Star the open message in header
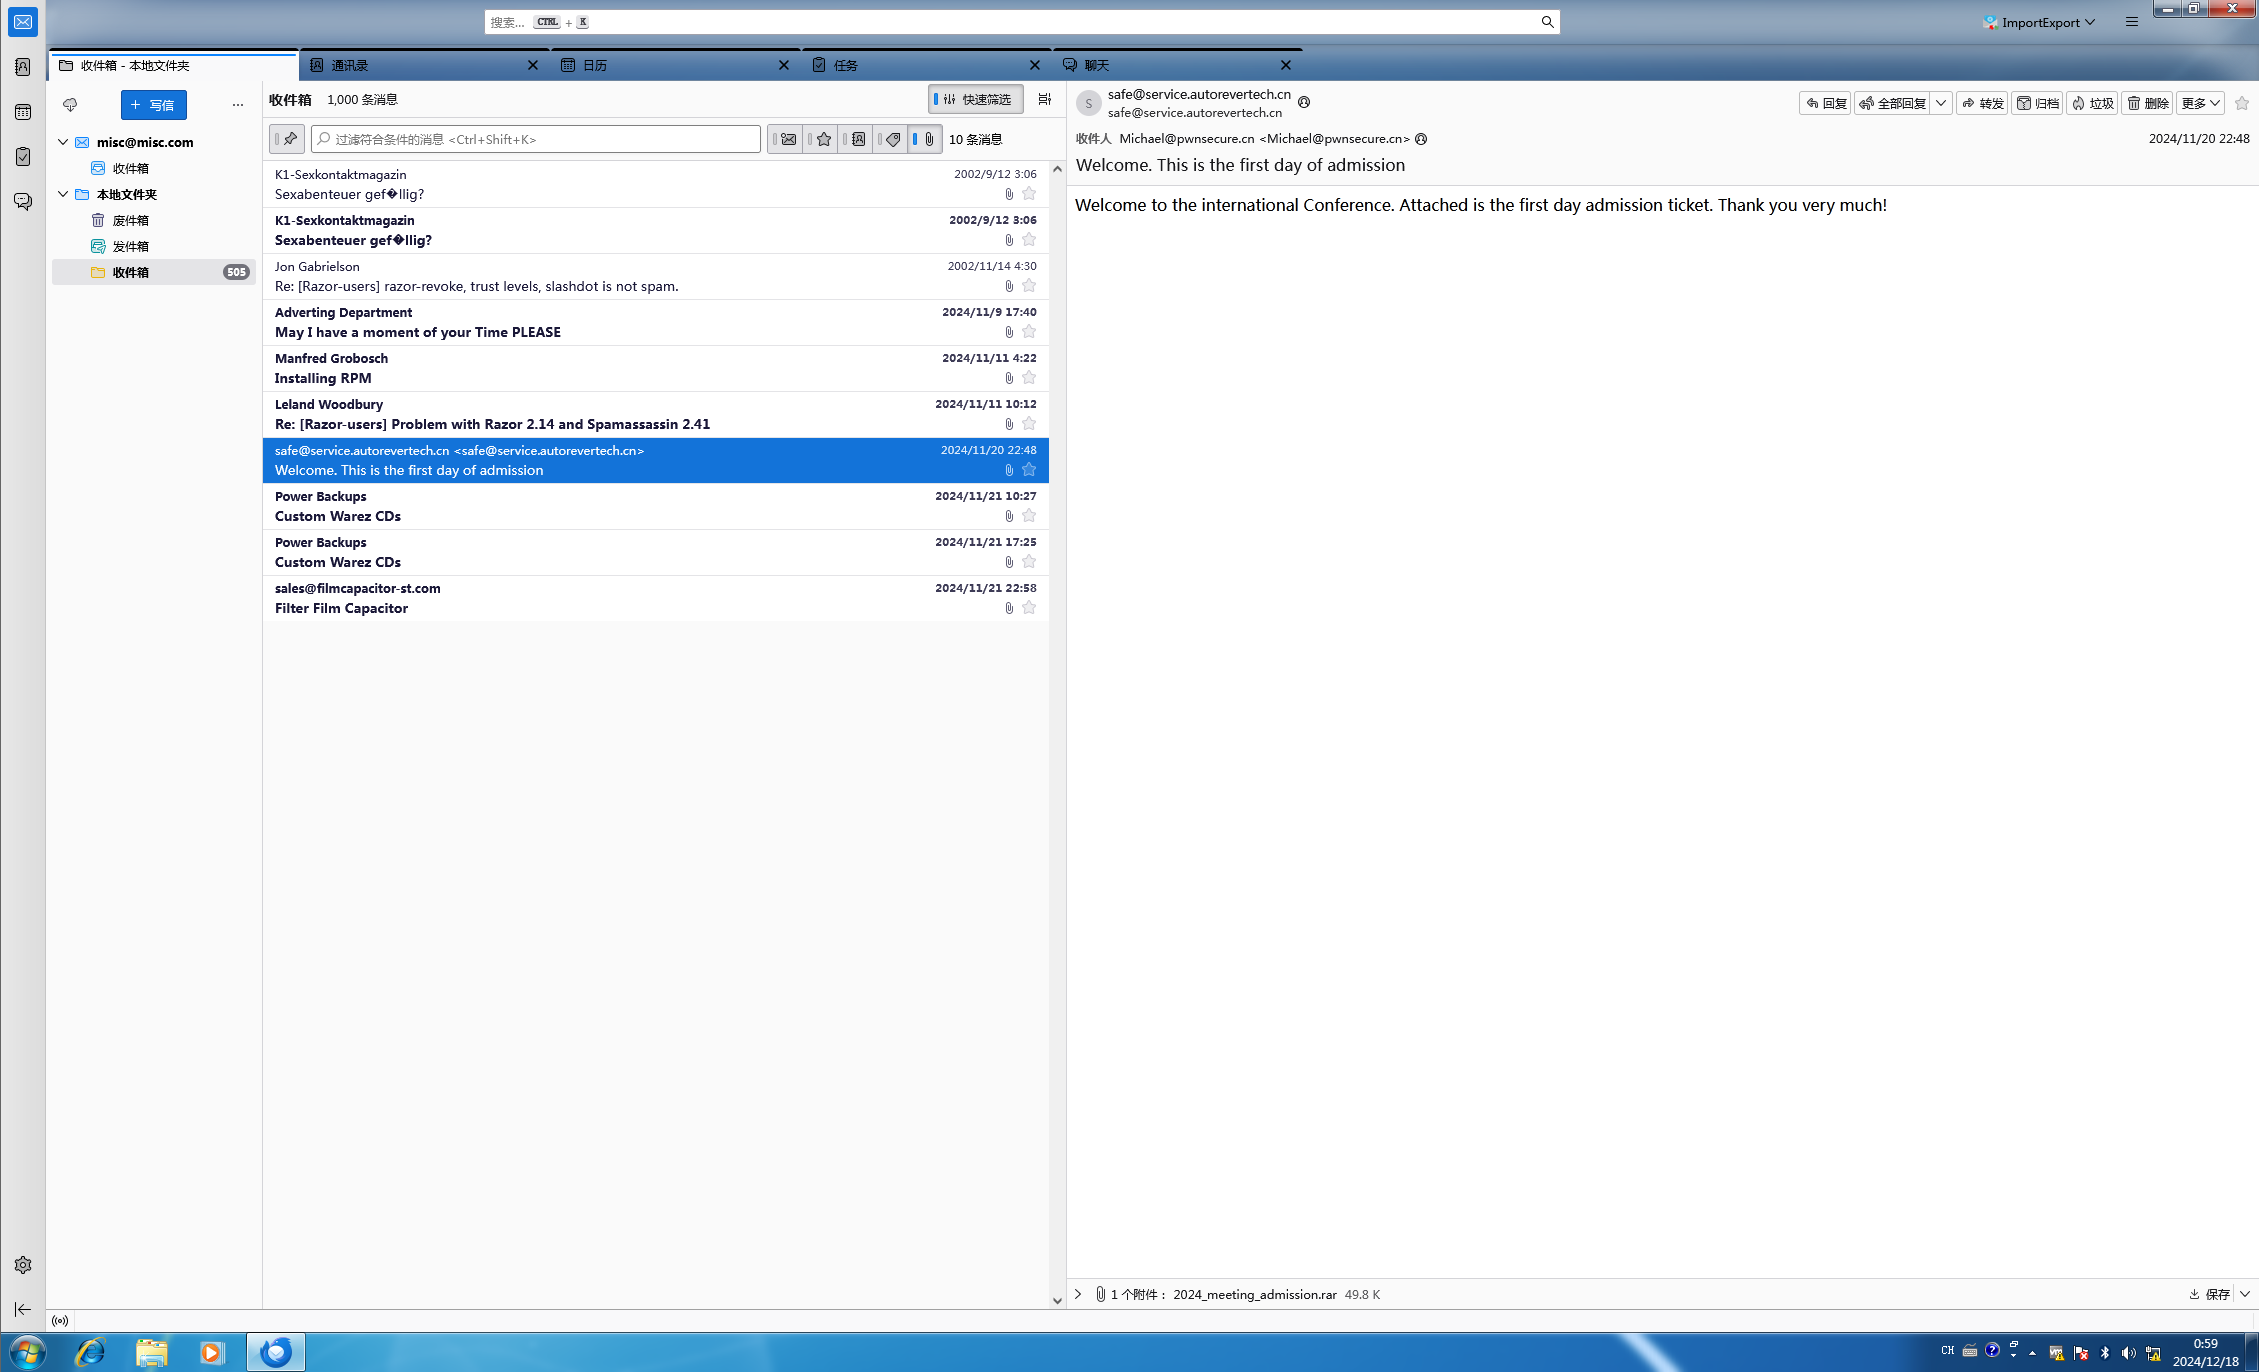The height and width of the screenshot is (1372, 2259). pyautogui.click(x=2242, y=103)
